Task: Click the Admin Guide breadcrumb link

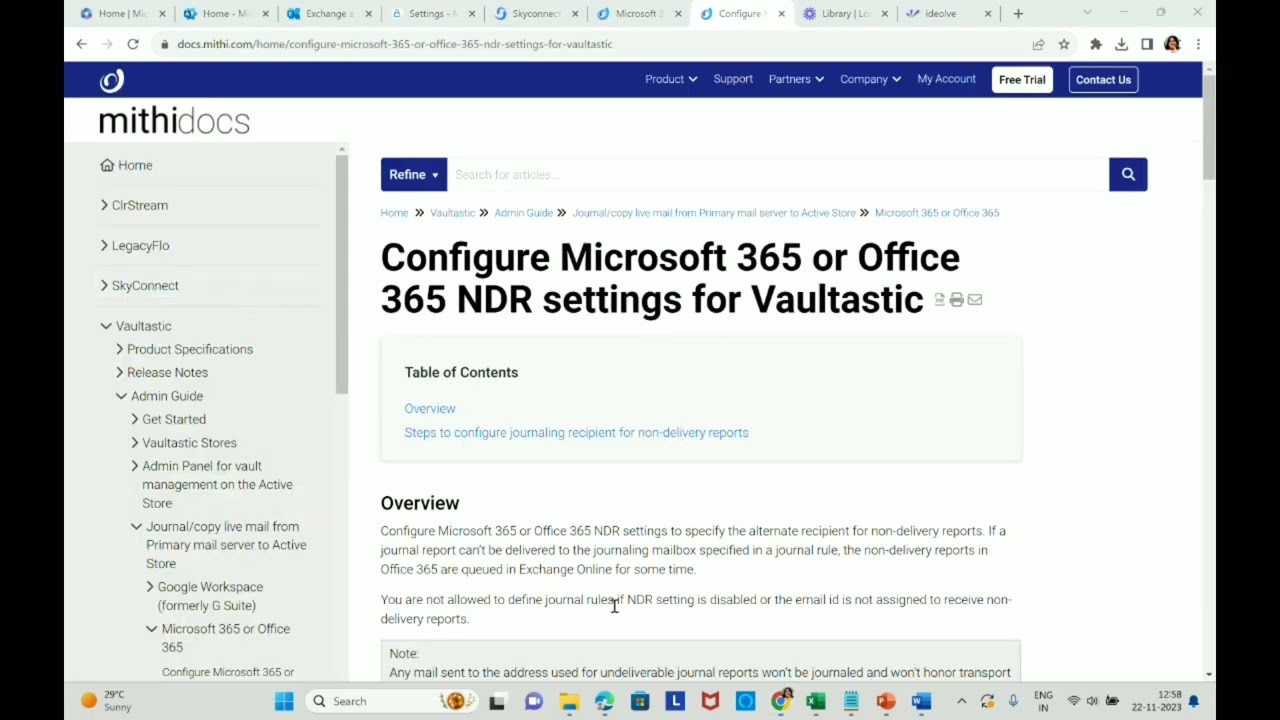Action: click(523, 212)
